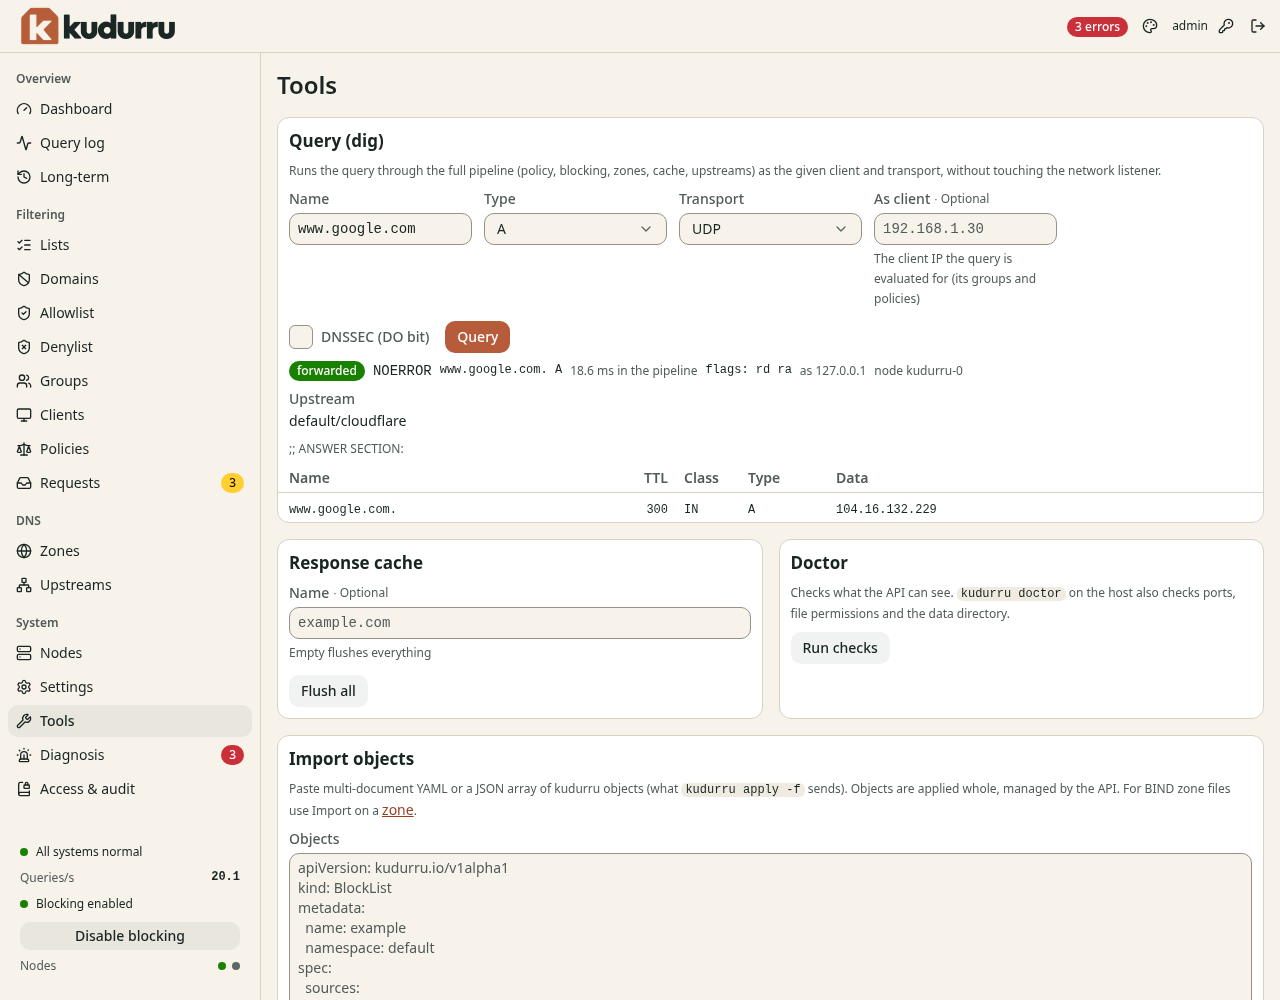Click the Zones globe icon
Viewport: 1280px width, 1000px height.
[24, 551]
